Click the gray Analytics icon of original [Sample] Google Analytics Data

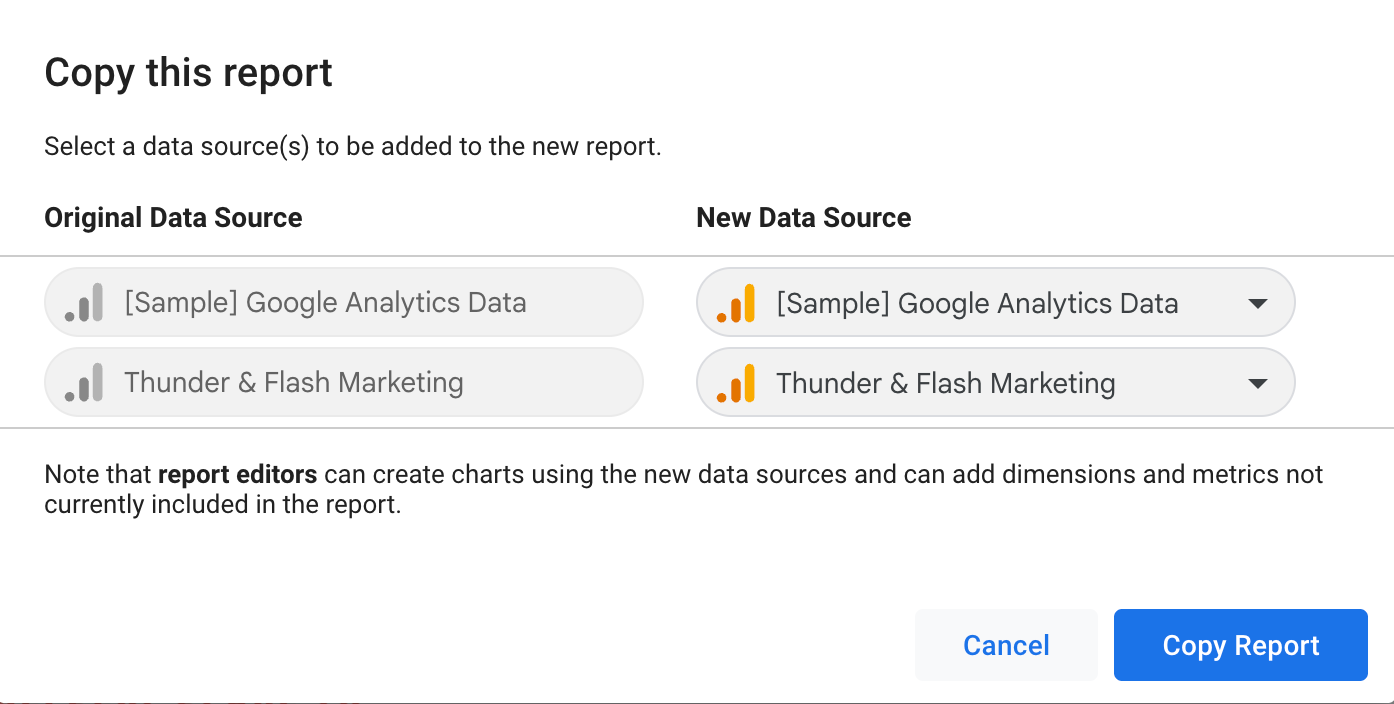84,302
